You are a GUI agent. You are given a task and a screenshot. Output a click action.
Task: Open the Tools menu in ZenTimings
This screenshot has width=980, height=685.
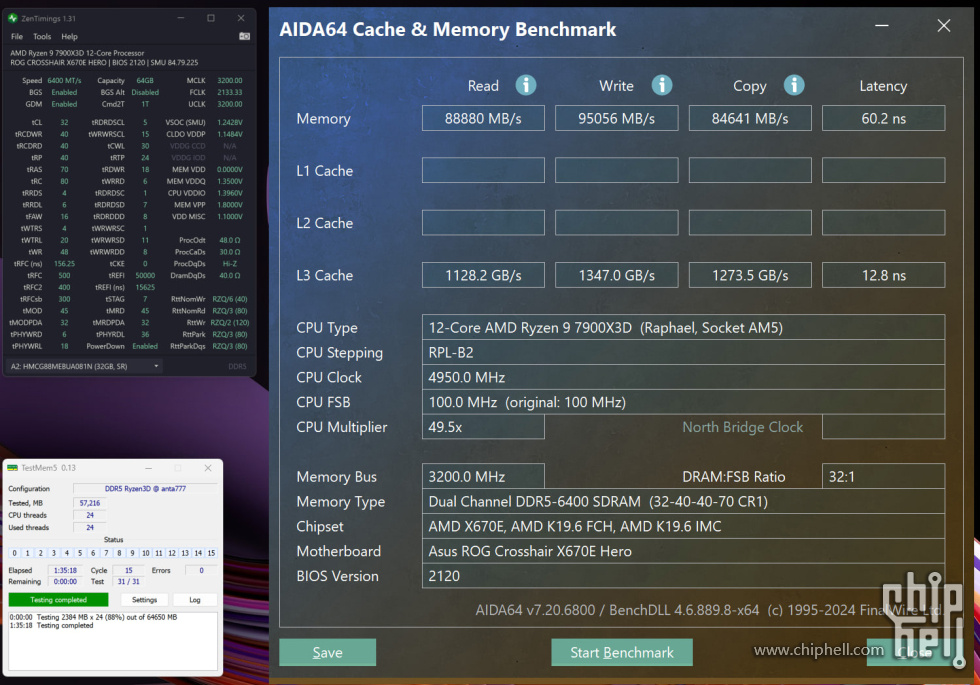pyautogui.click(x=42, y=36)
